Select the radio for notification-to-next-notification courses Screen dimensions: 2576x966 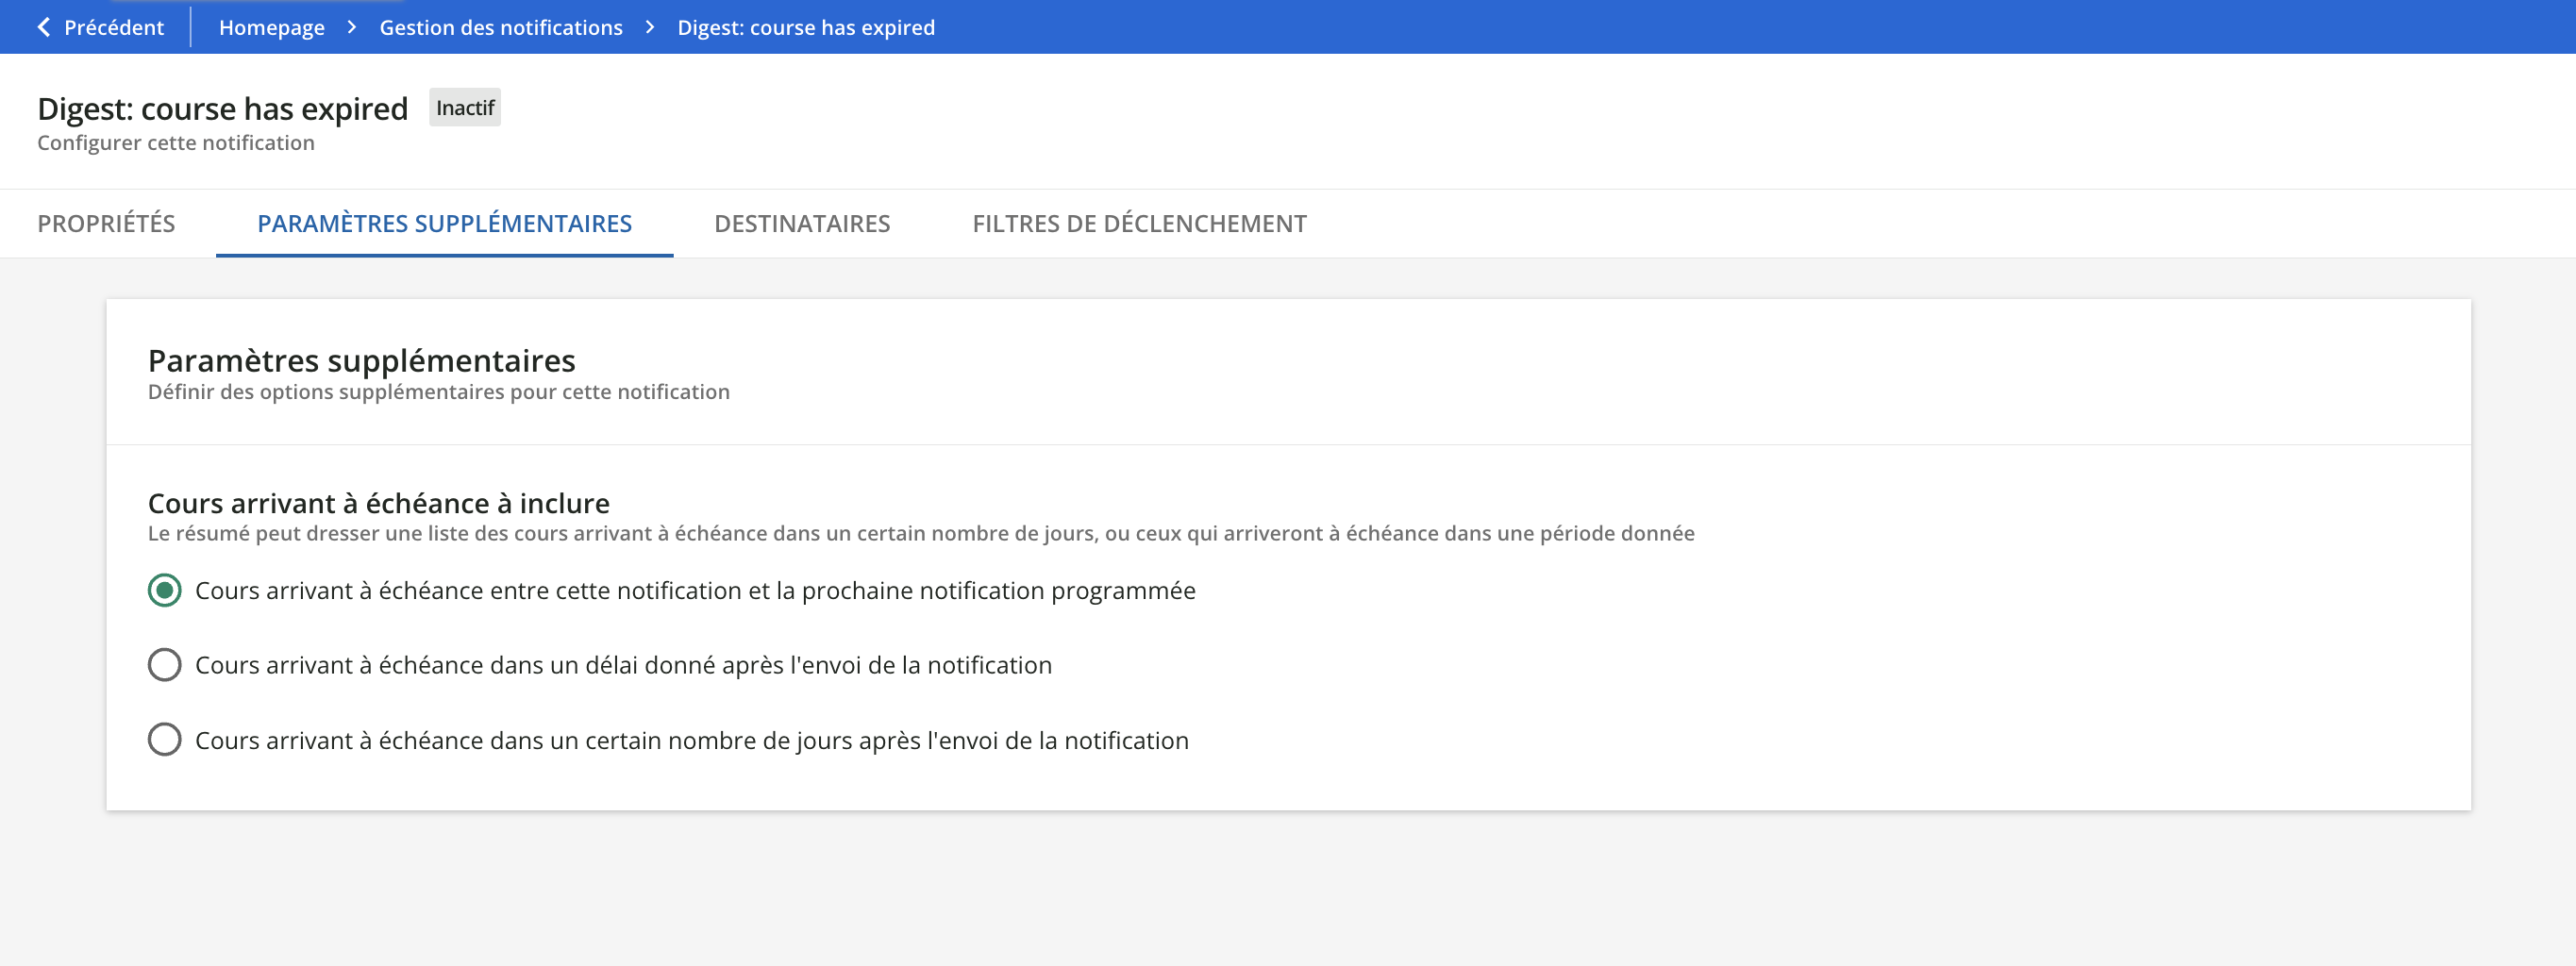[165, 590]
